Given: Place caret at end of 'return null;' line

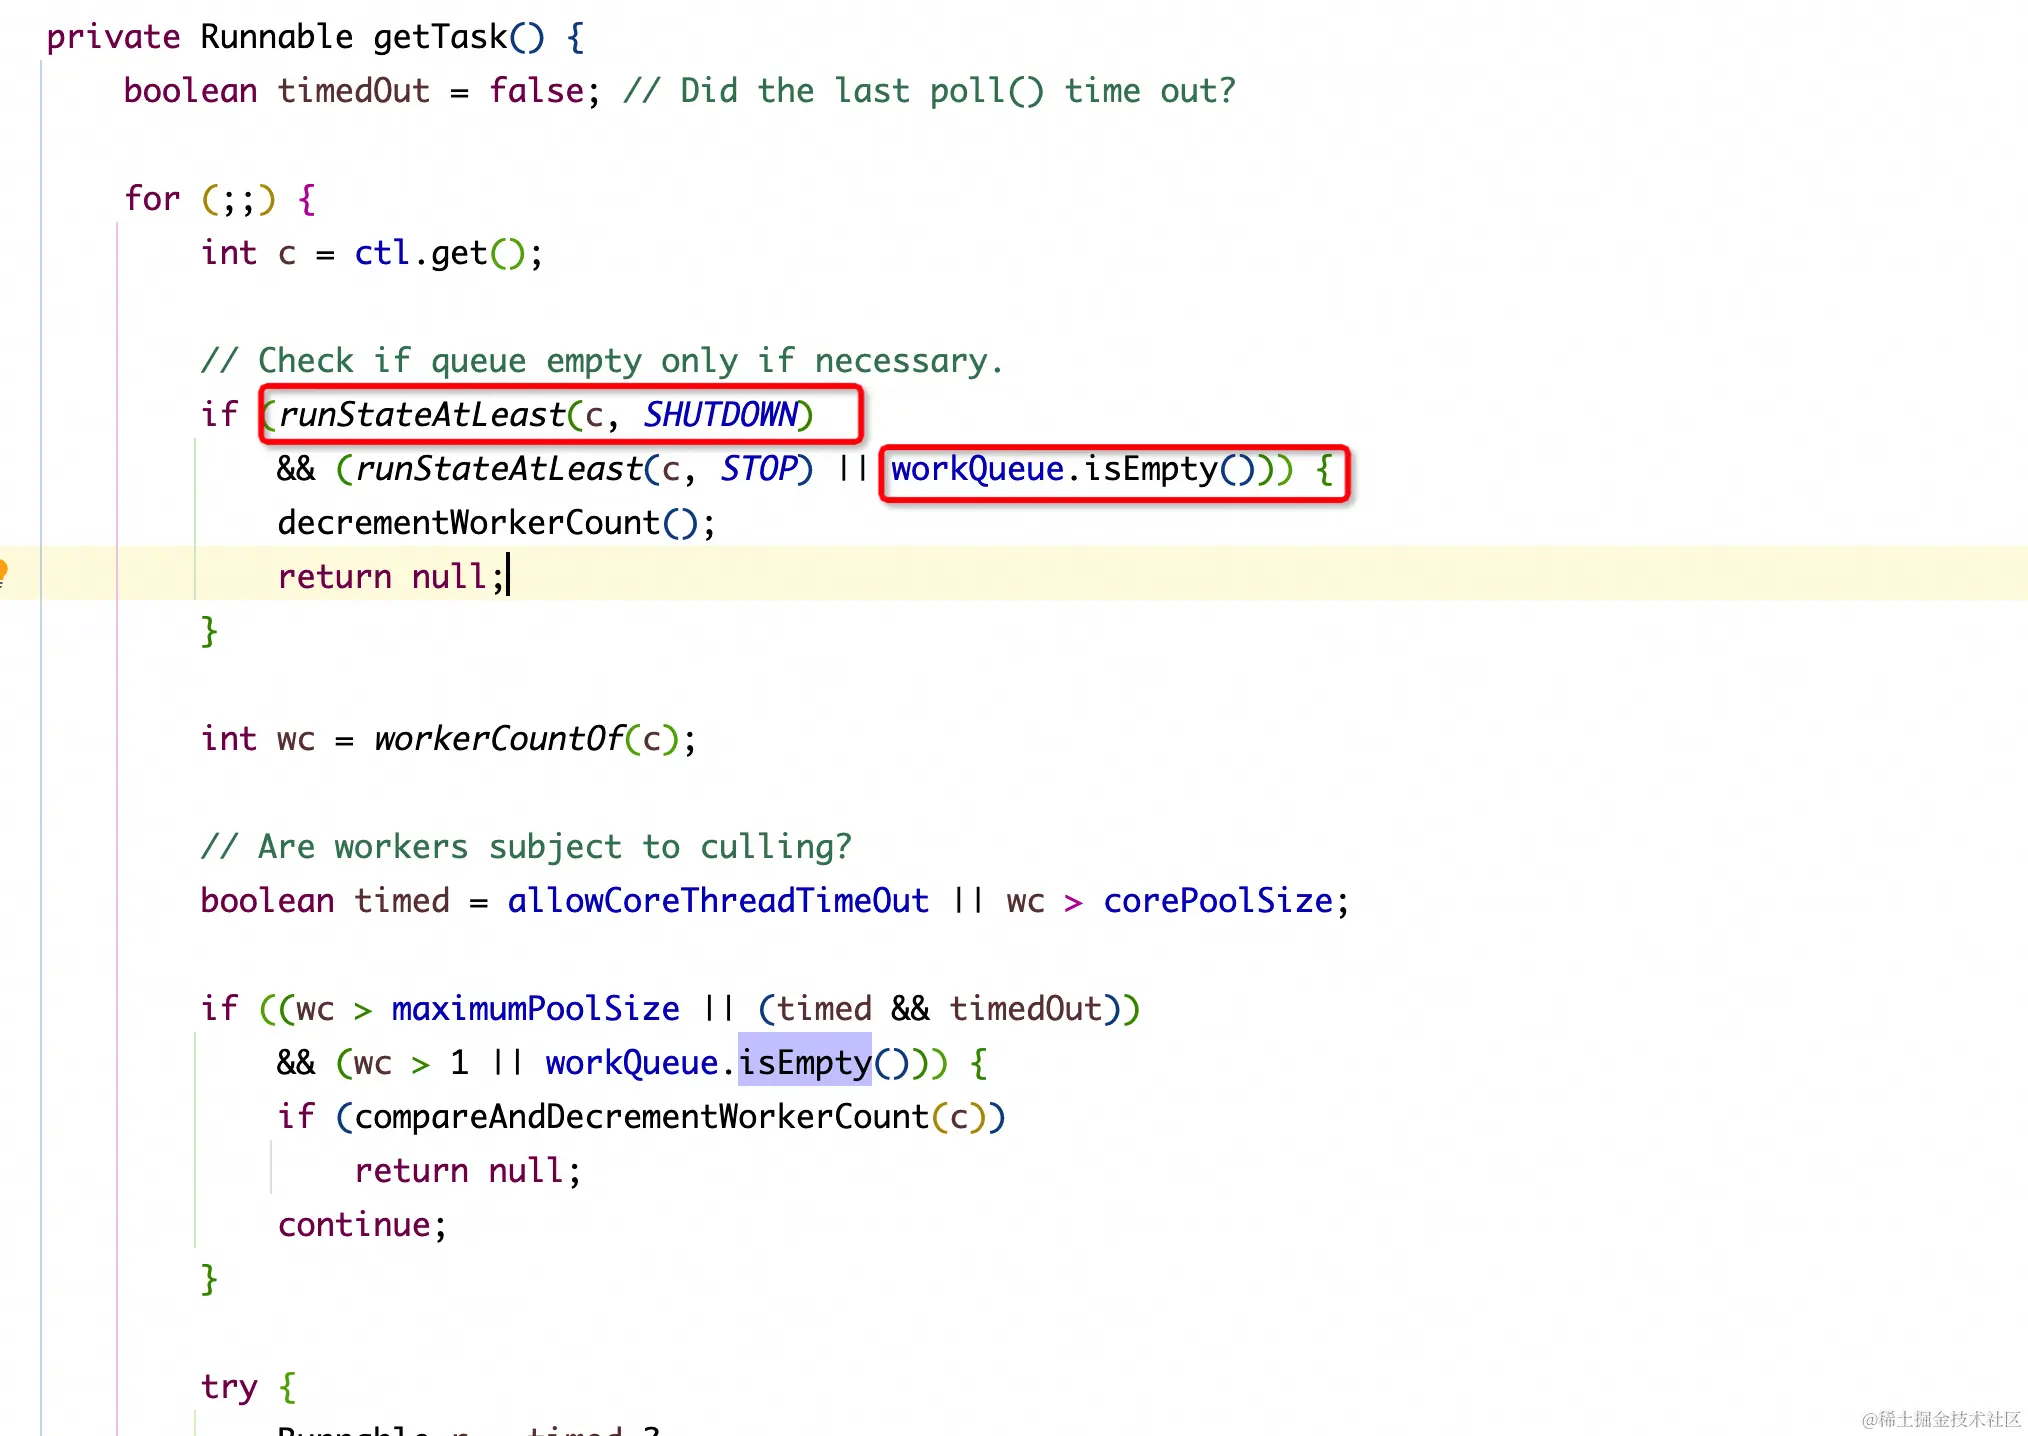Looking at the screenshot, I should pyautogui.click(x=509, y=577).
